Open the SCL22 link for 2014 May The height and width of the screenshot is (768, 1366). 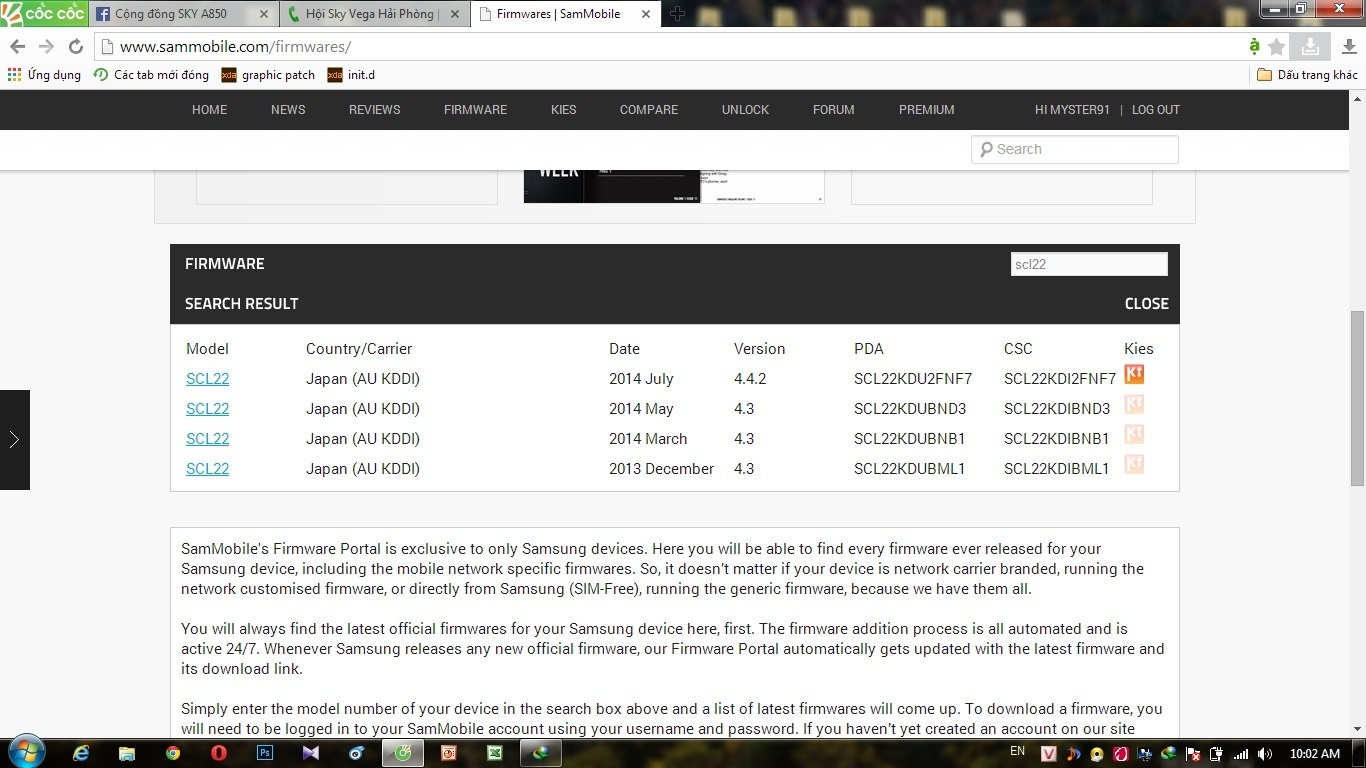click(x=207, y=409)
